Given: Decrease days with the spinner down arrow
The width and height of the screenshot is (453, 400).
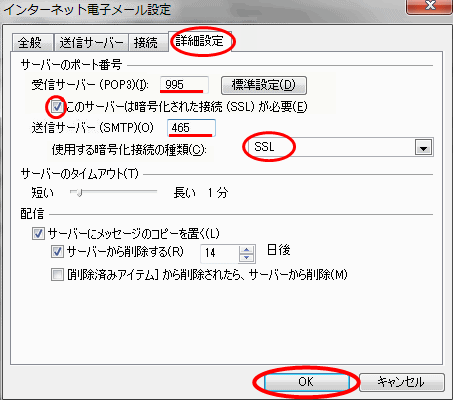Looking at the screenshot, I should [246, 258].
